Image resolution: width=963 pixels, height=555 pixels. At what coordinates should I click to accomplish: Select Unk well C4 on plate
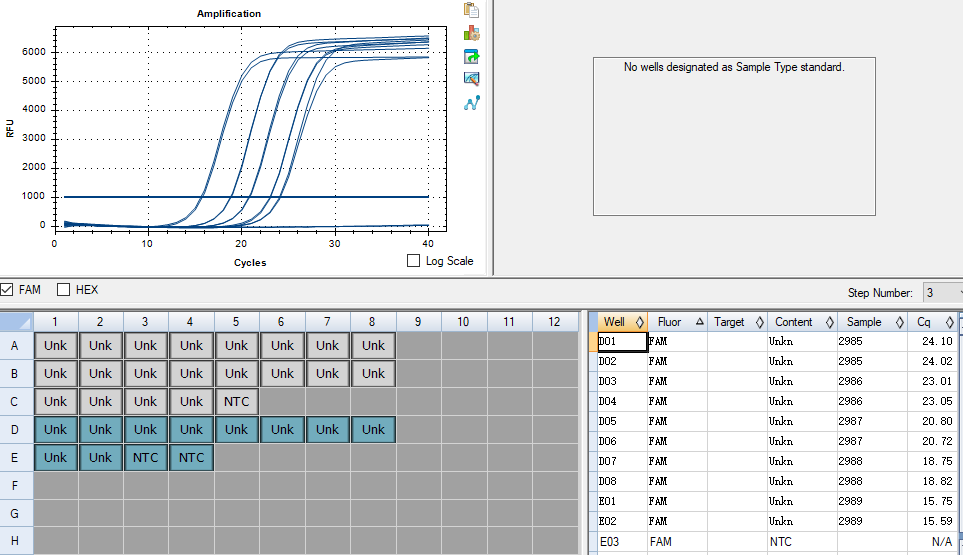191,402
